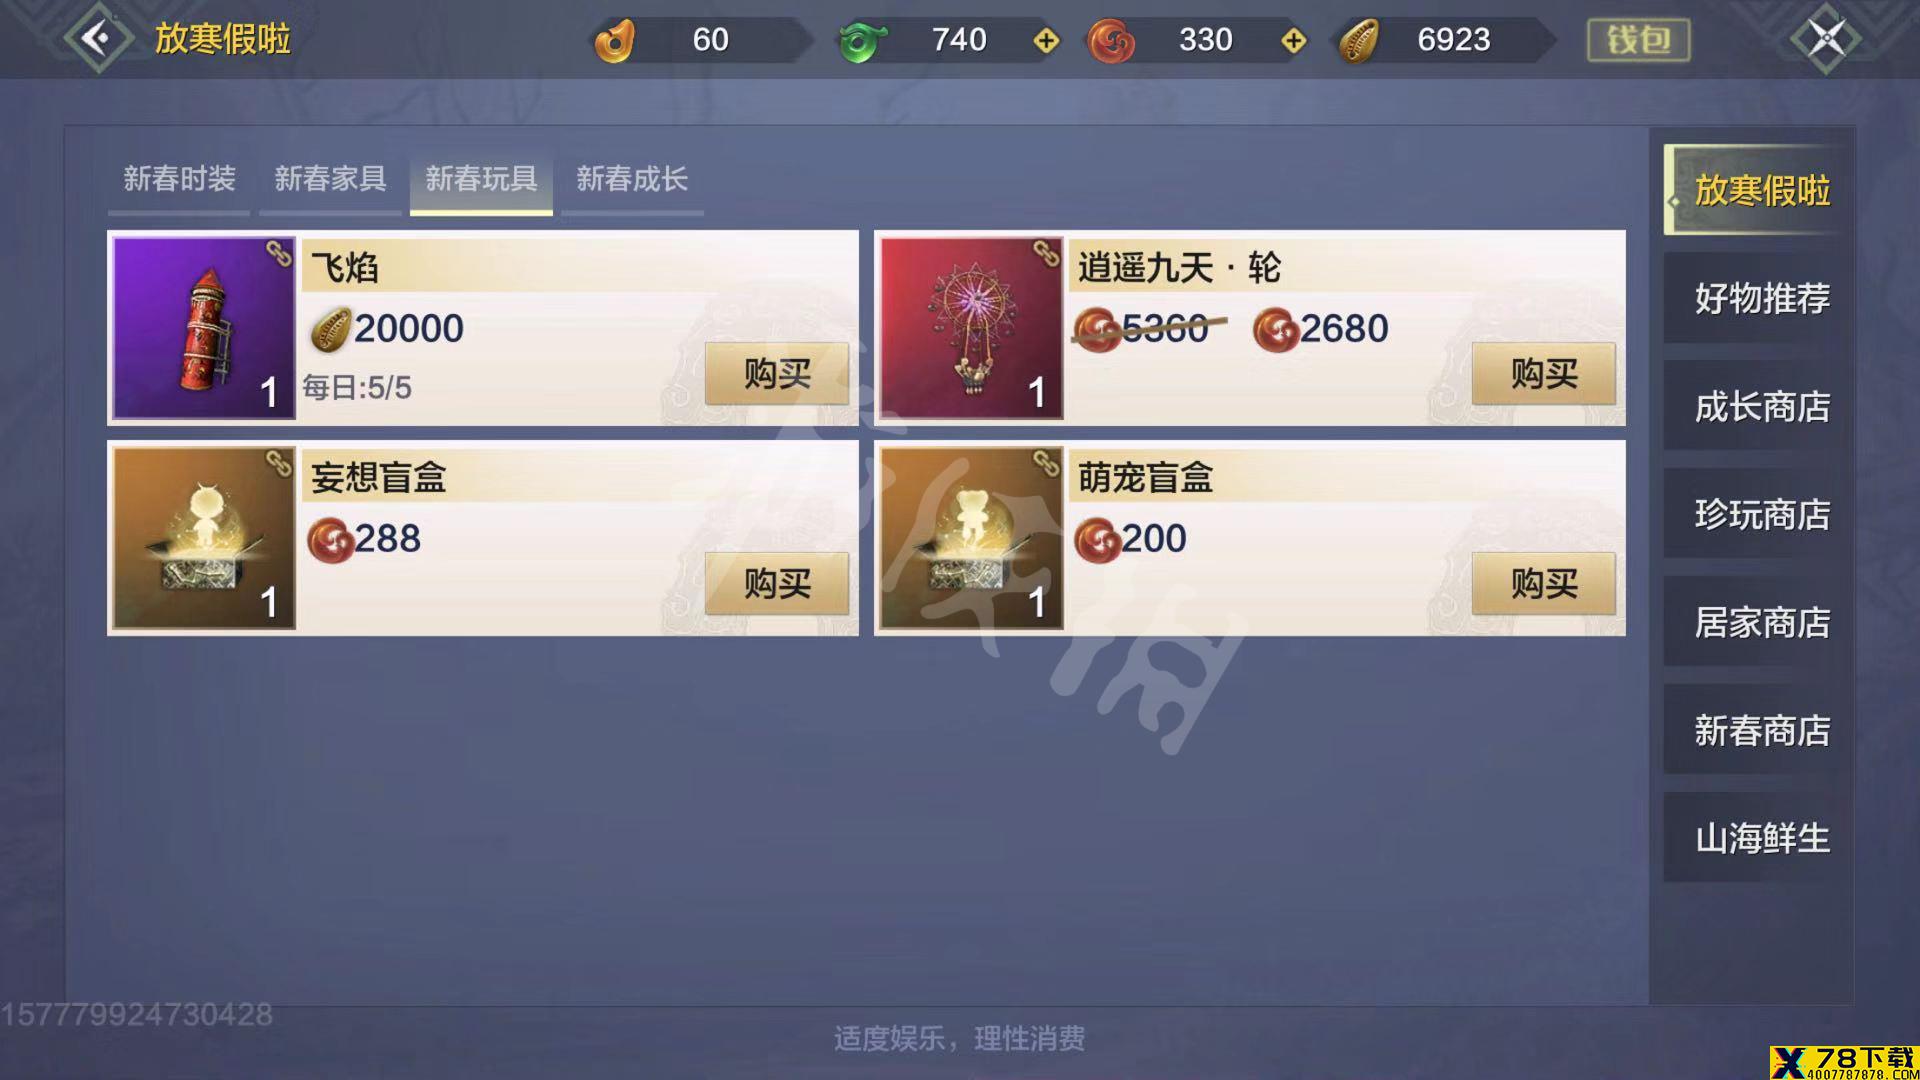Buy 飞焰 with the 购买 button
This screenshot has height=1080, width=1920.
[777, 374]
